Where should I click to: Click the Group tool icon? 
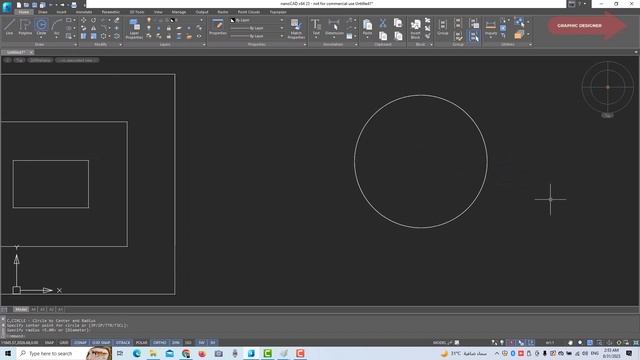coord(443,27)
